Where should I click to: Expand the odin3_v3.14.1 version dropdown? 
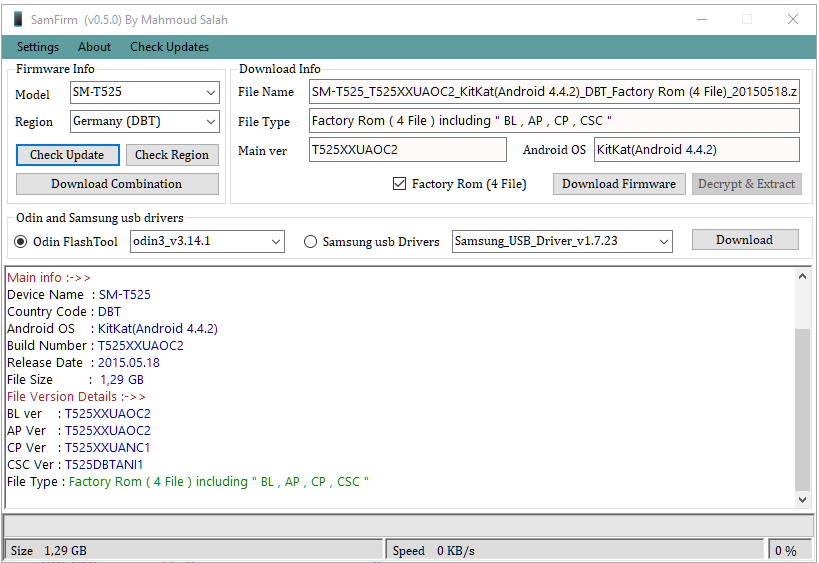point(207,241)
